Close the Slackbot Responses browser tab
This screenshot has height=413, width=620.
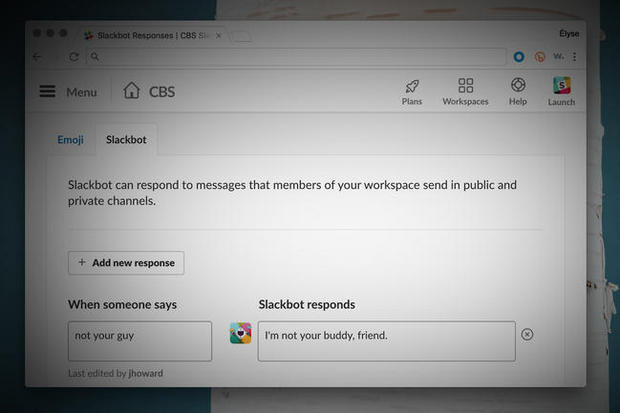click(218, 36)
